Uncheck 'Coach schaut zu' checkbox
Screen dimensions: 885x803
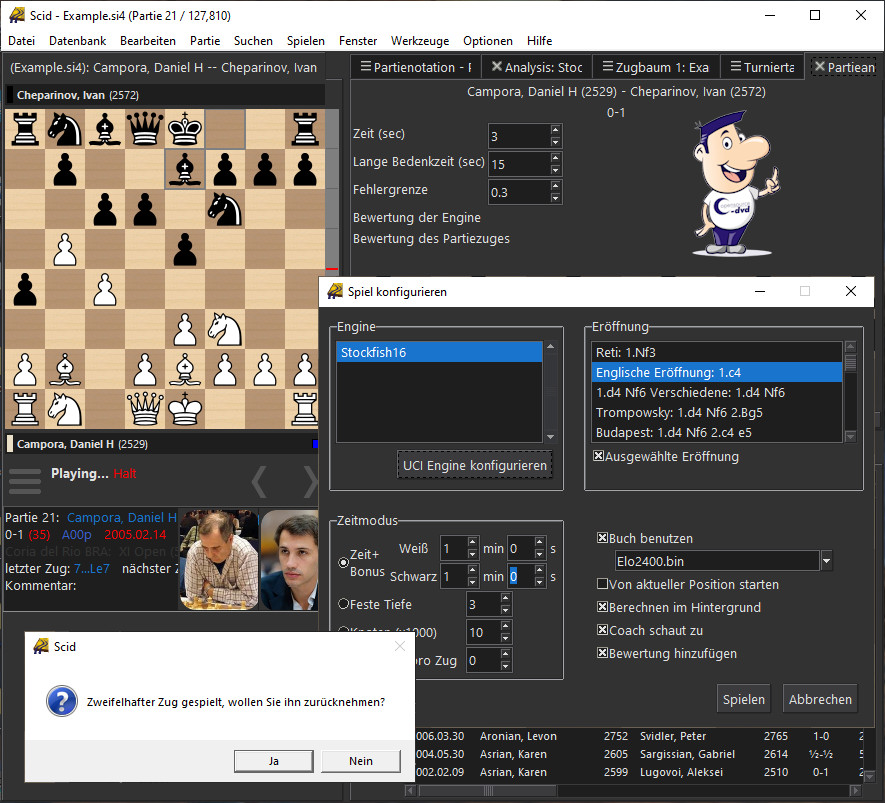pyautogui.click(x=602, y=630)
